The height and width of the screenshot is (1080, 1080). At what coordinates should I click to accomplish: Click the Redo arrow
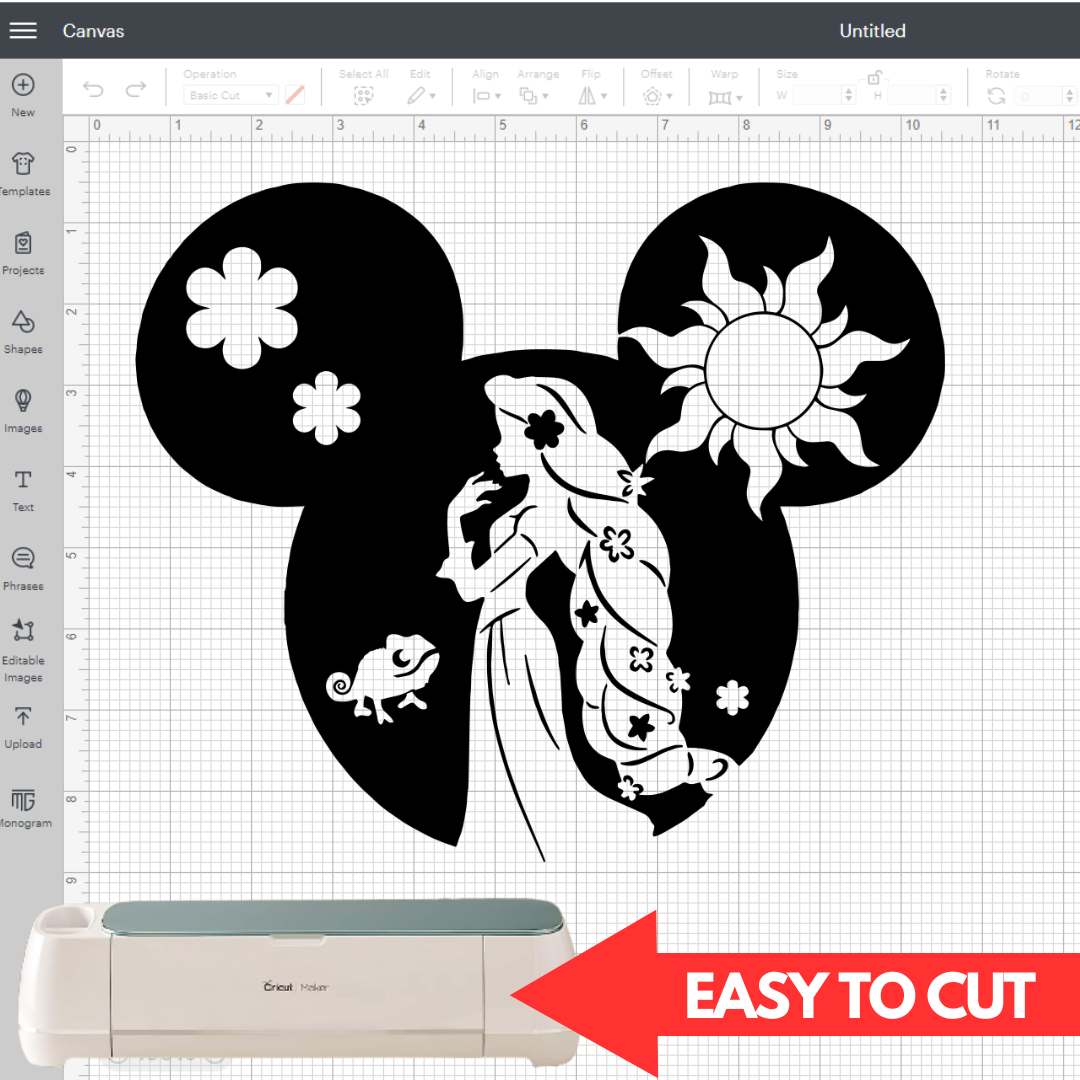tap(136, 89)
